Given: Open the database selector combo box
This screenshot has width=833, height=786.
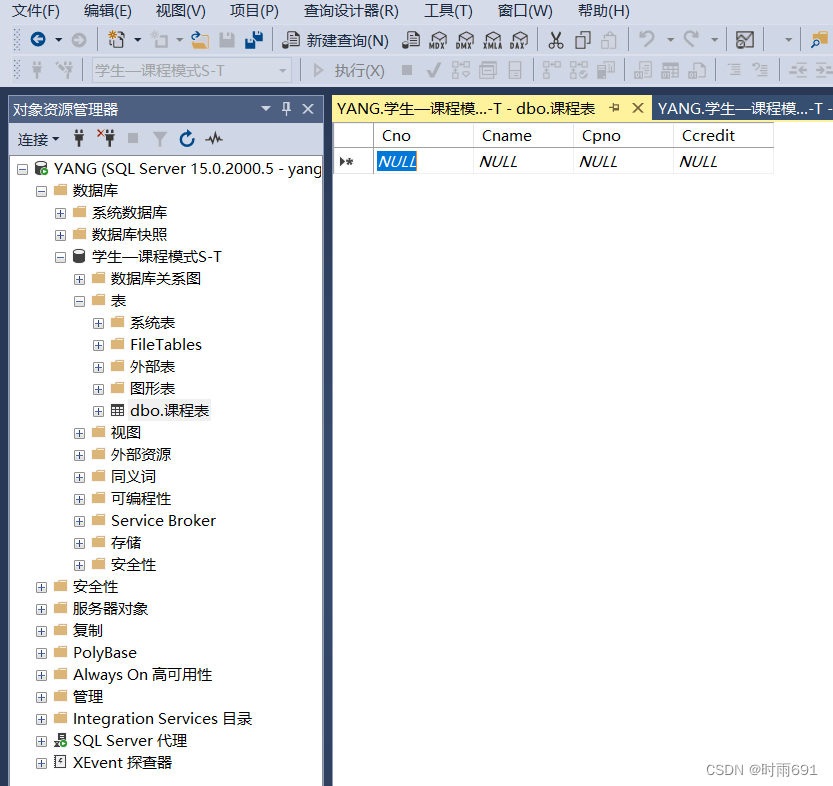Looking at the screenshot, I should coord(192,71).
